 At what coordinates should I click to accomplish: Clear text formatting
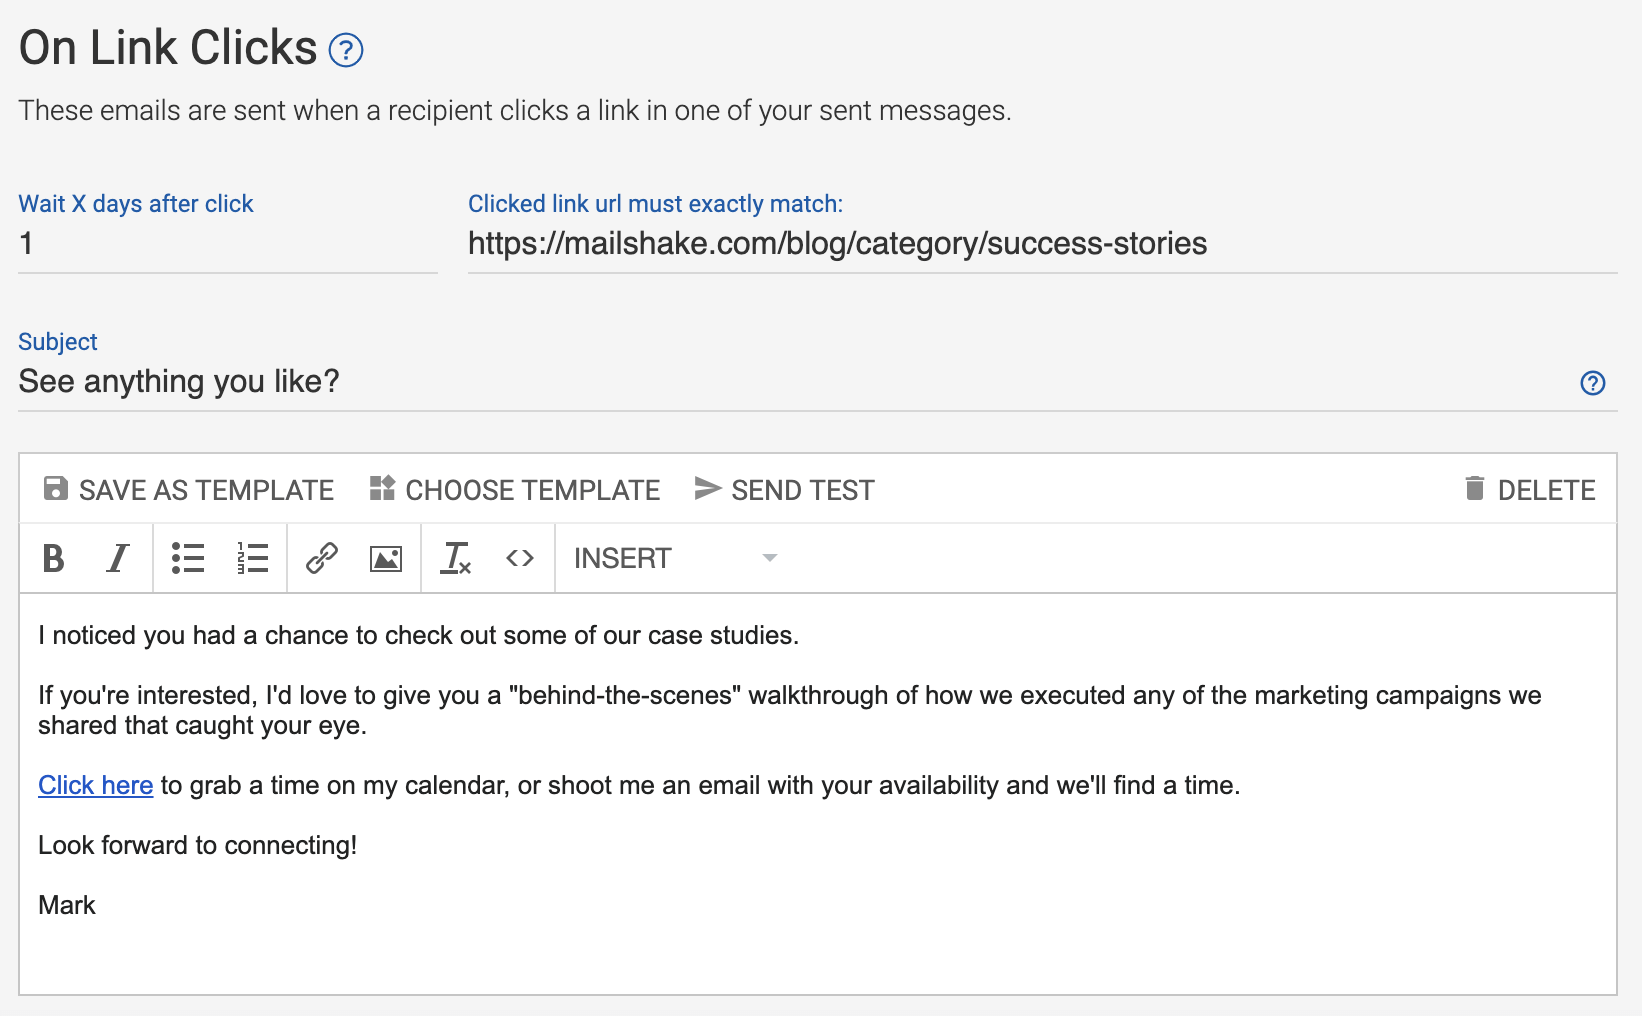(456, 558)
